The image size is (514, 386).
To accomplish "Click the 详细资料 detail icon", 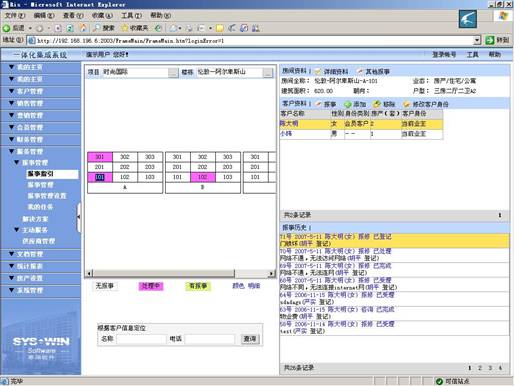I will 318,71.
